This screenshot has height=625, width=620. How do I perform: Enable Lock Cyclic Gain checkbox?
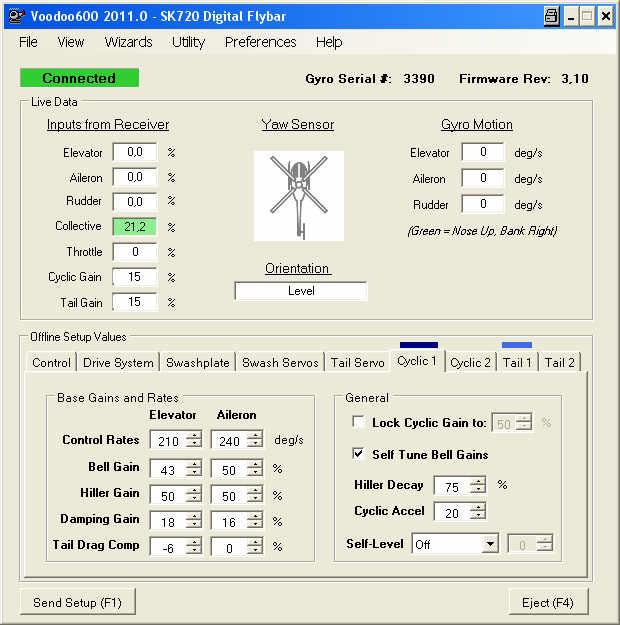(x=358, y=422)
